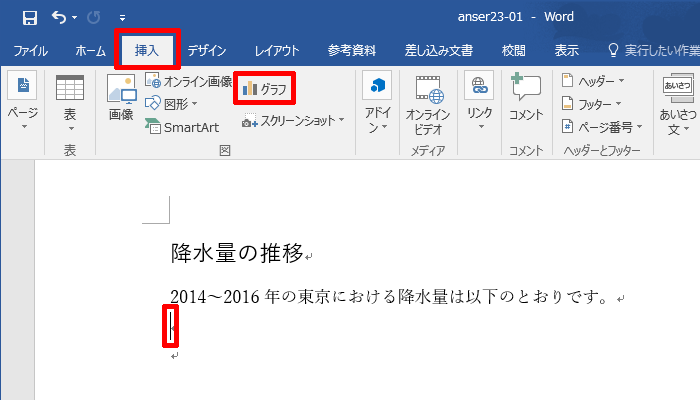Open the ヘッダー header dropdown

pyautogui.click(x=593, y=81)
